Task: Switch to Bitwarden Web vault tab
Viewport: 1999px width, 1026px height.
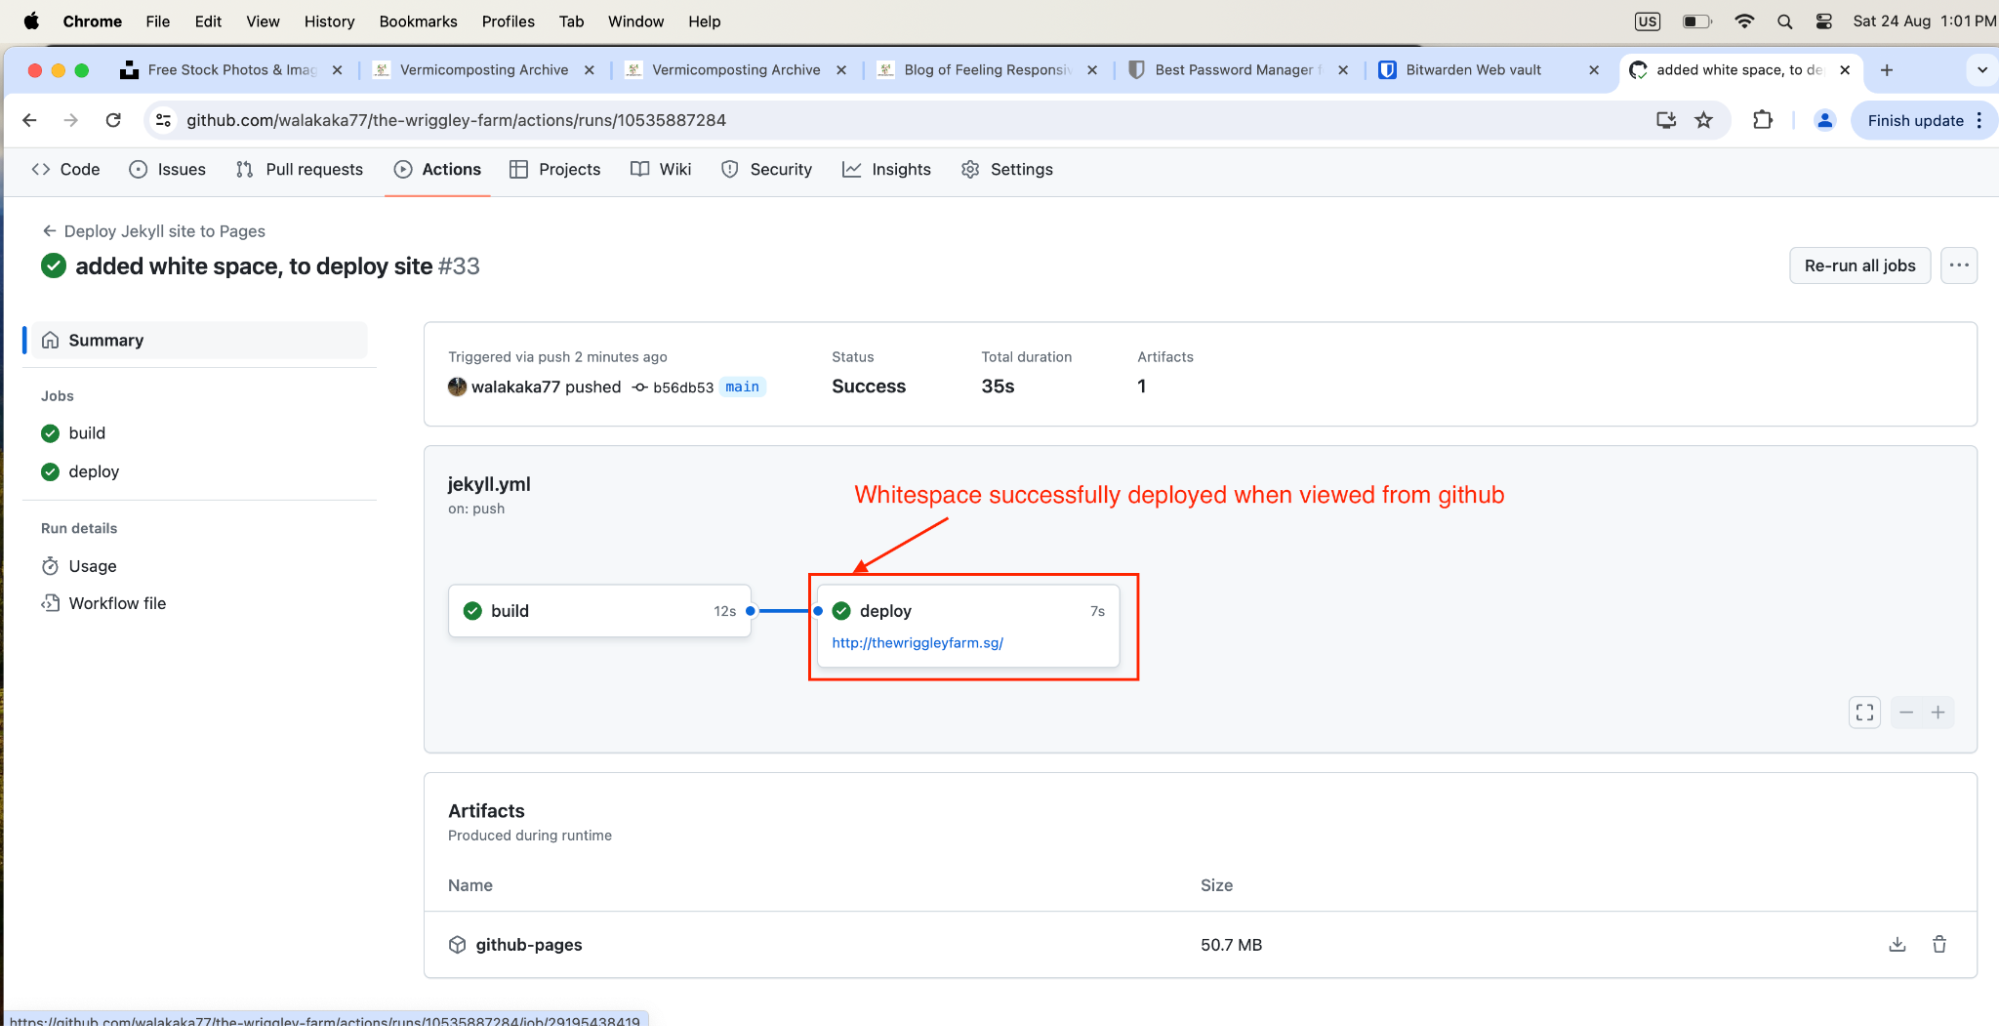Action: (1473, 70)
